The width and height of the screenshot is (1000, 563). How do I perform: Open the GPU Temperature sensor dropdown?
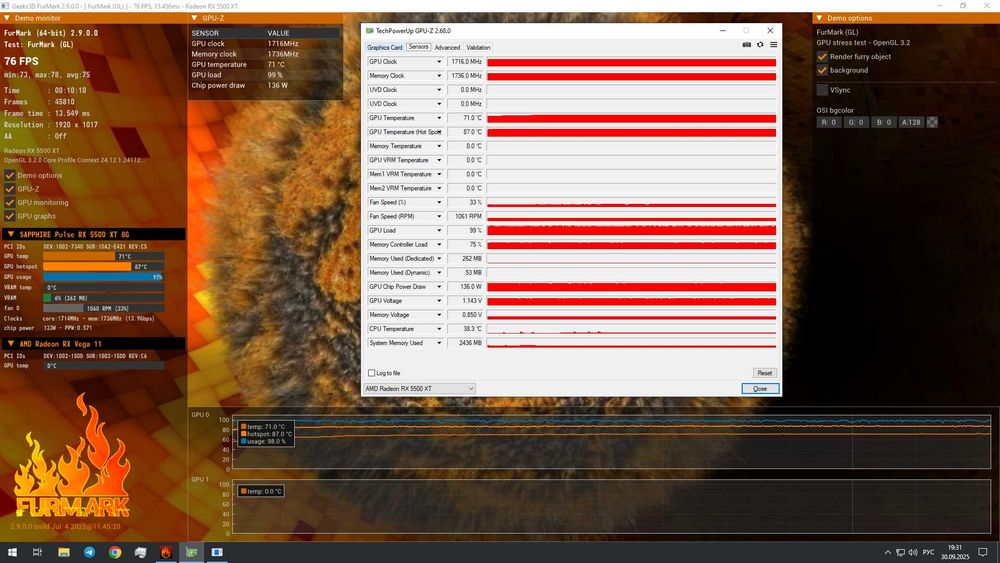coord(439,118)
